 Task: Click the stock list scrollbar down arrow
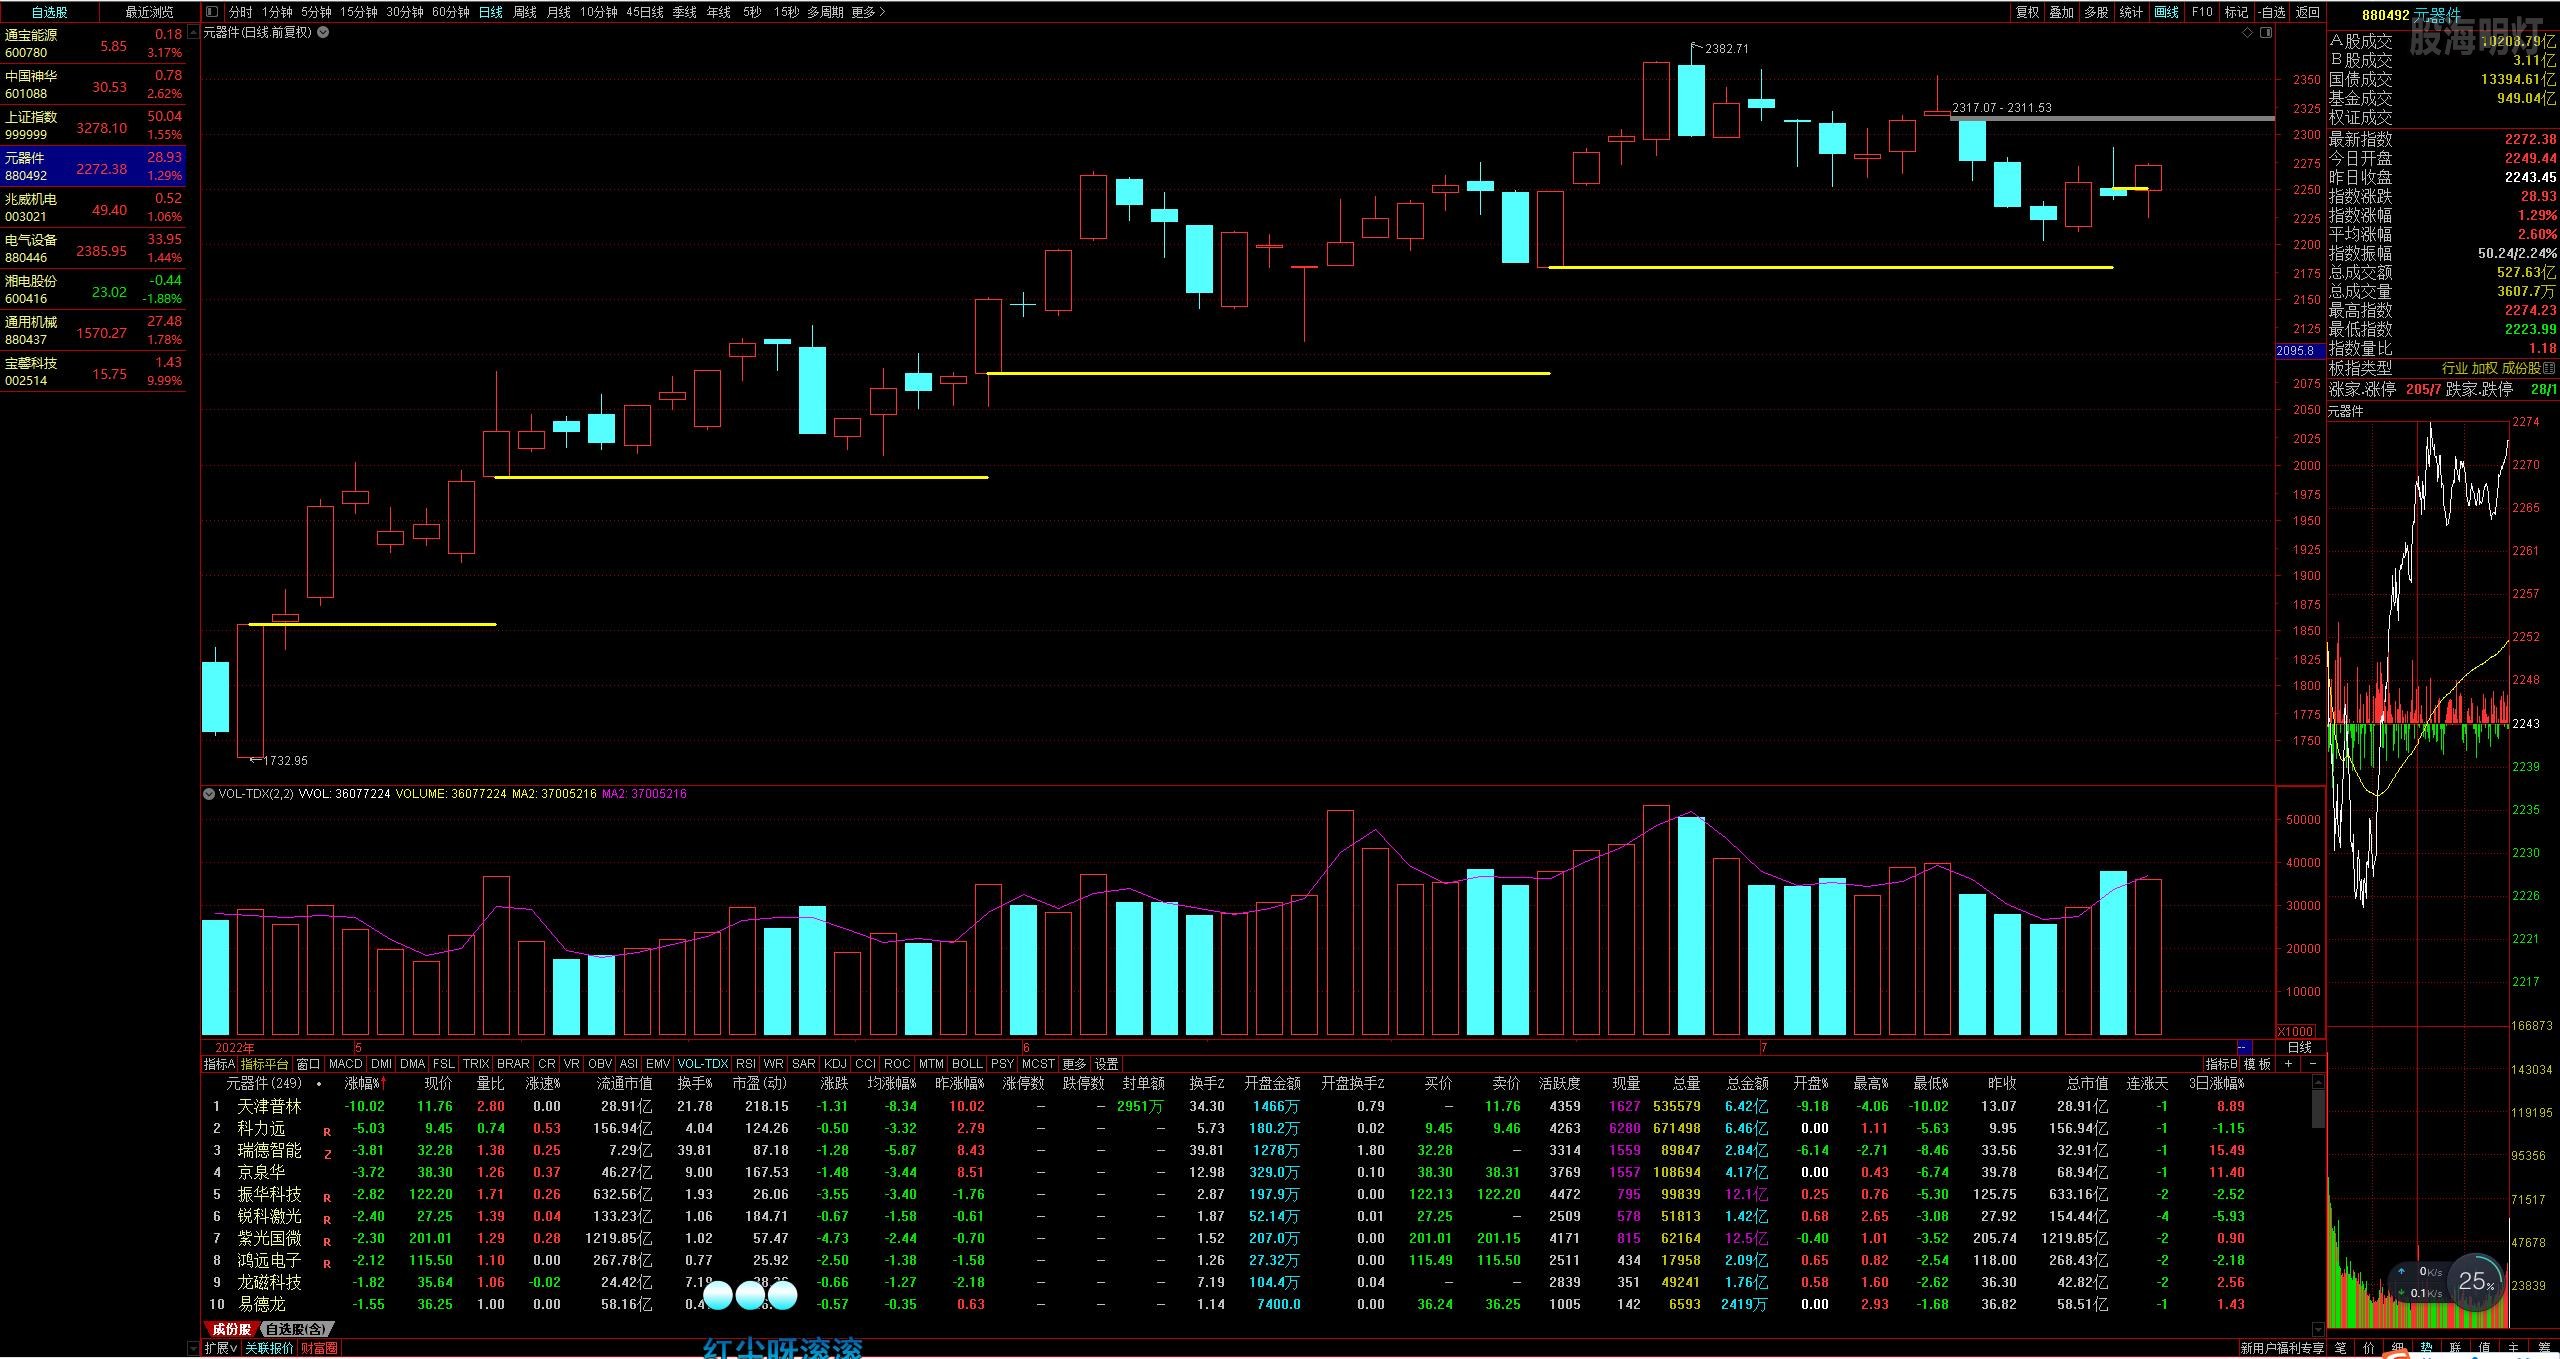click(x=2318, y=1328)
